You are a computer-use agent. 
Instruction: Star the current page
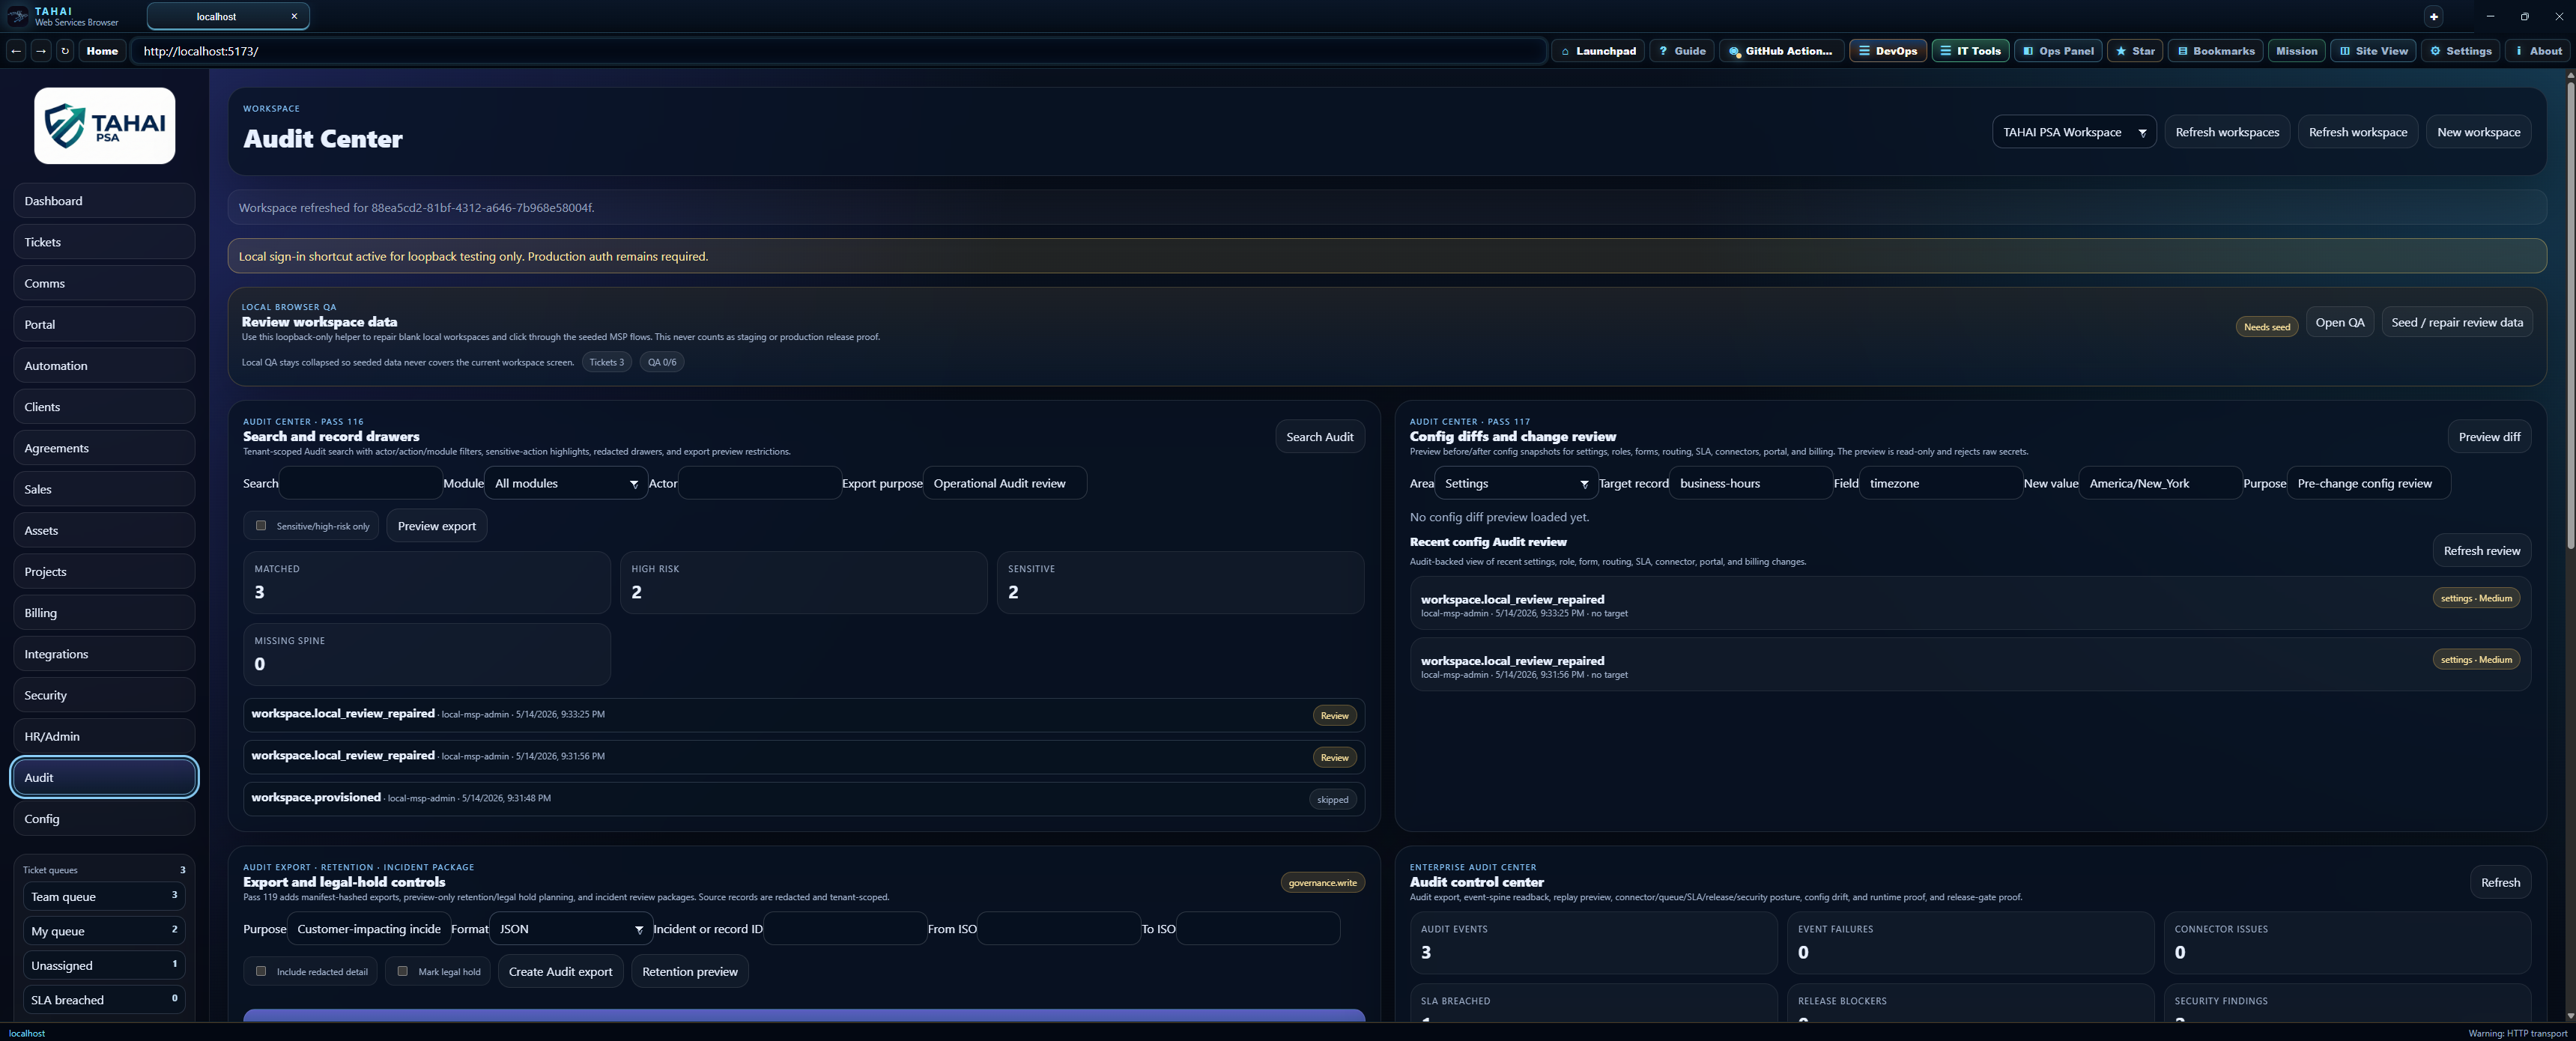click(x=2135, y=51)
